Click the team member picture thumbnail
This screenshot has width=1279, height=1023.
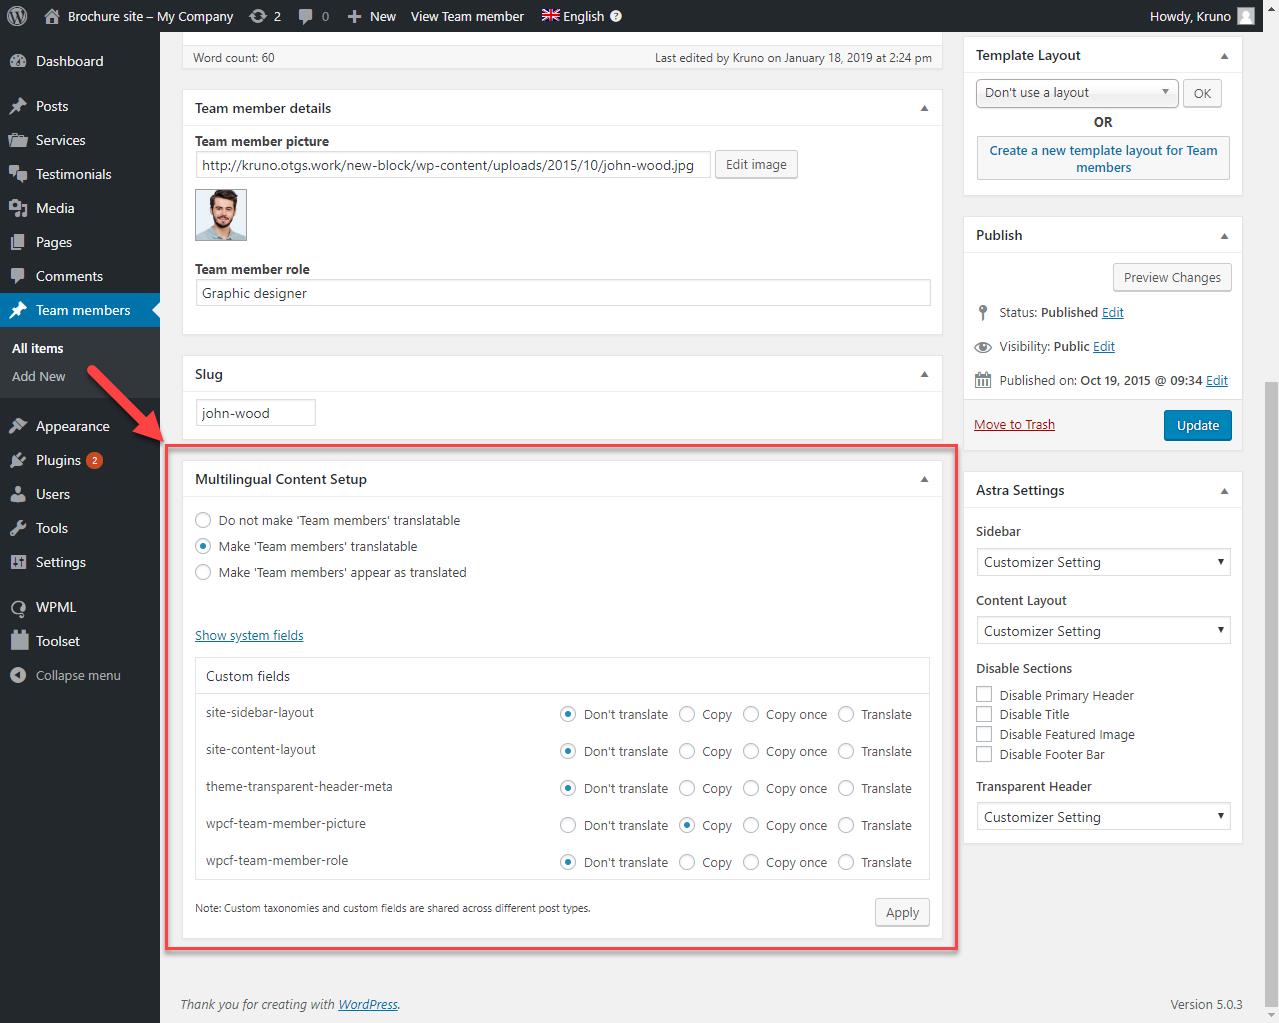tap(221, 214)
